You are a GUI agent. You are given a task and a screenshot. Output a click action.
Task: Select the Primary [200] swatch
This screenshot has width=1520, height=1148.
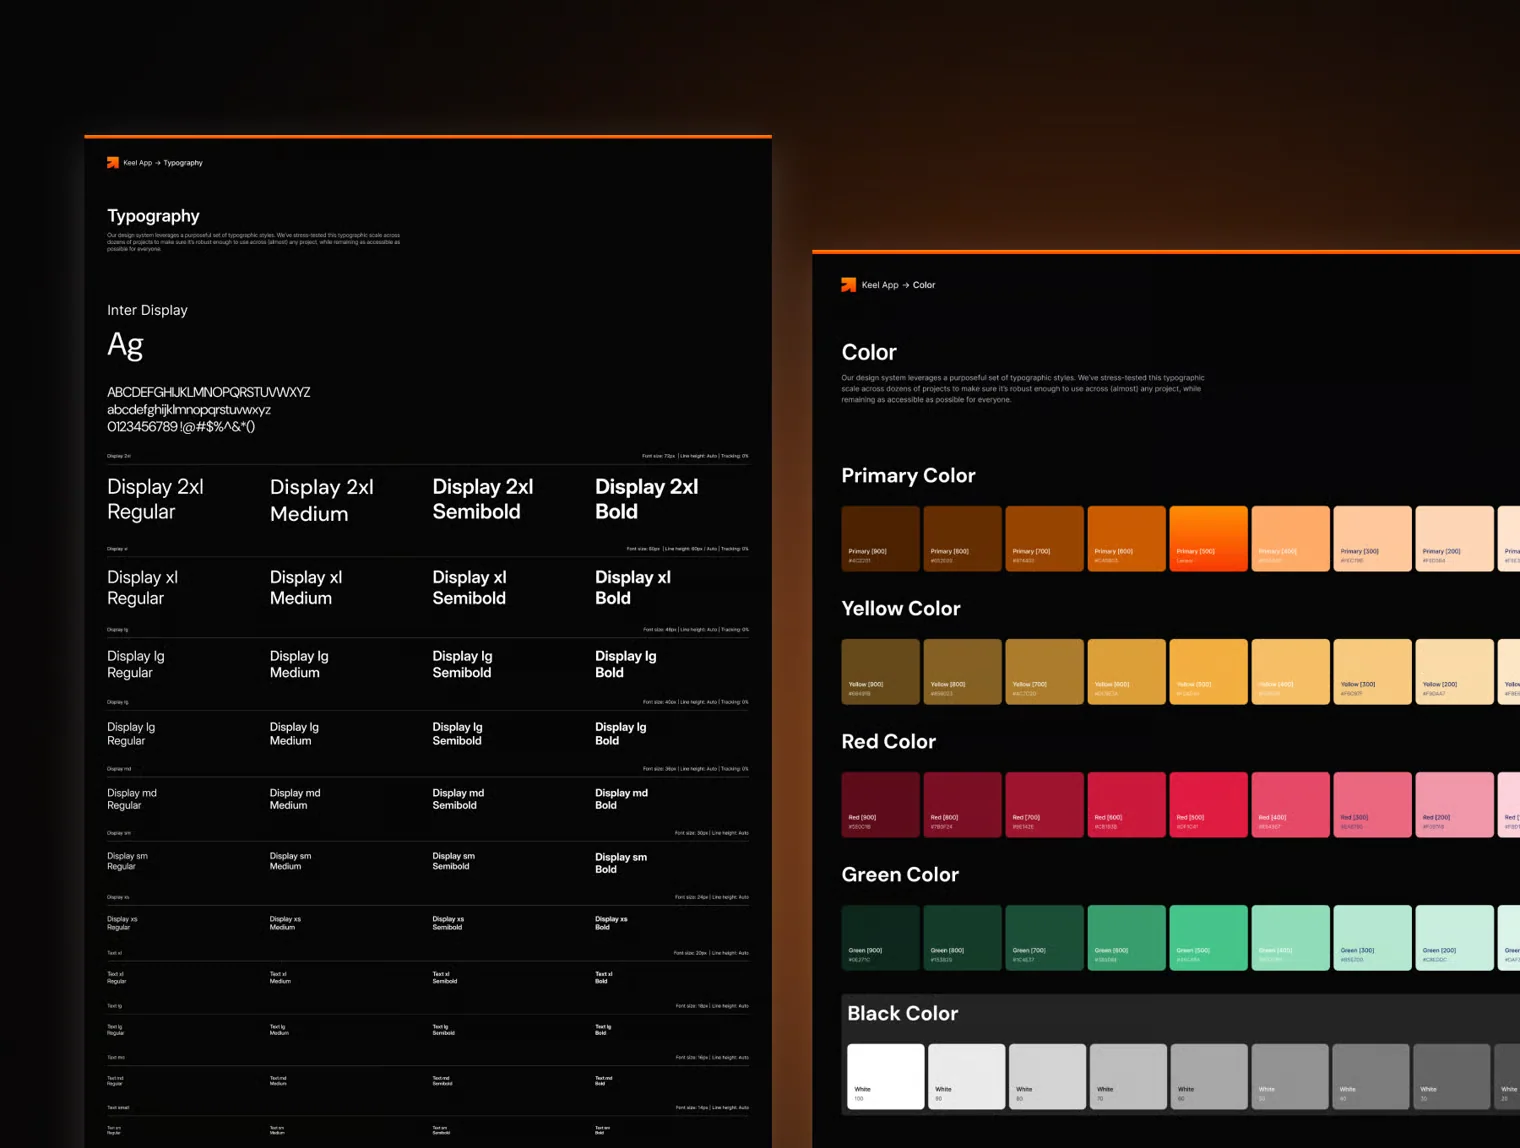pyautogui.click(x=1454, y=539)
